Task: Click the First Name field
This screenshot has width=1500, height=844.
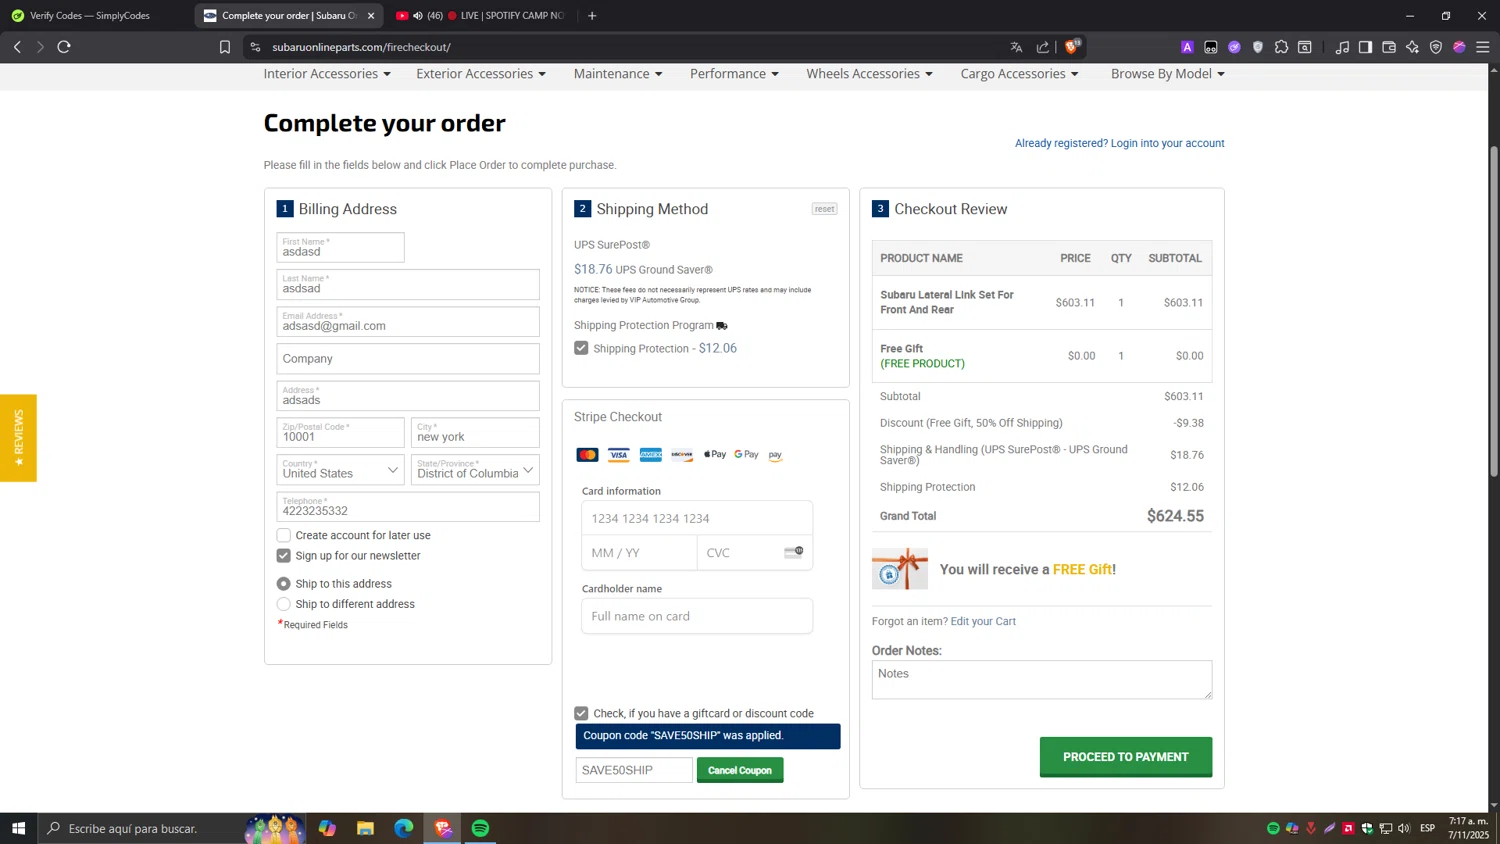Action: tap(340, 247)
